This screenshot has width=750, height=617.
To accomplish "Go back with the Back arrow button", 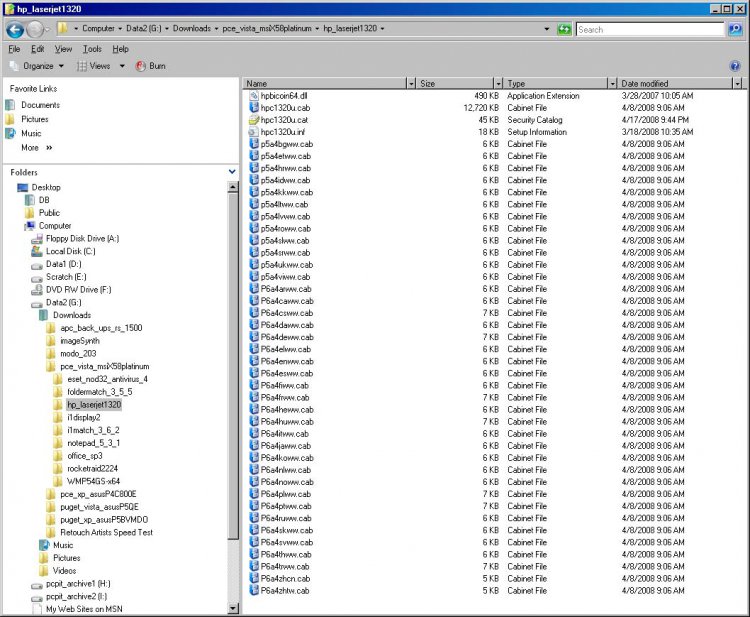I will pos(15,30).
